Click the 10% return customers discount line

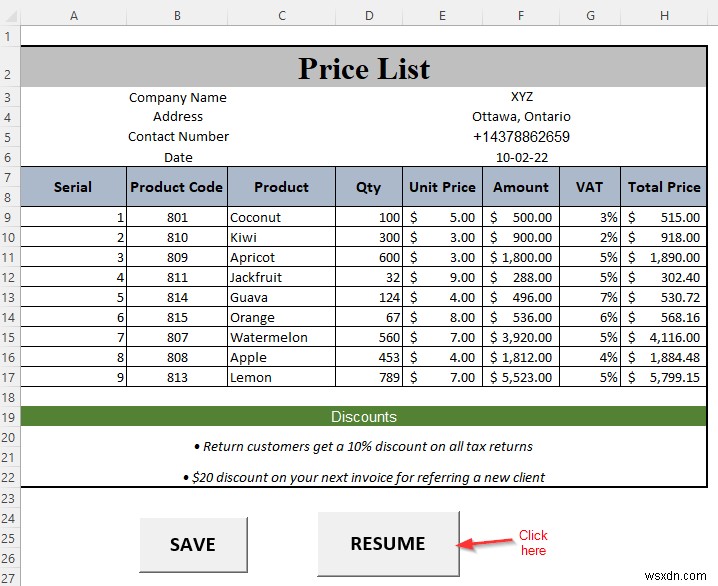[364, 446]
